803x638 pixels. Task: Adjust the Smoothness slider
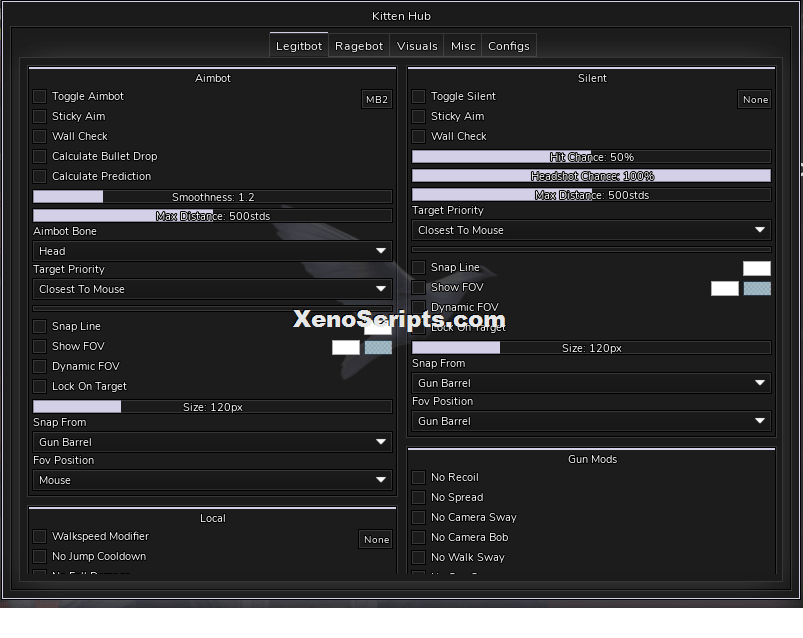(213, 197)
